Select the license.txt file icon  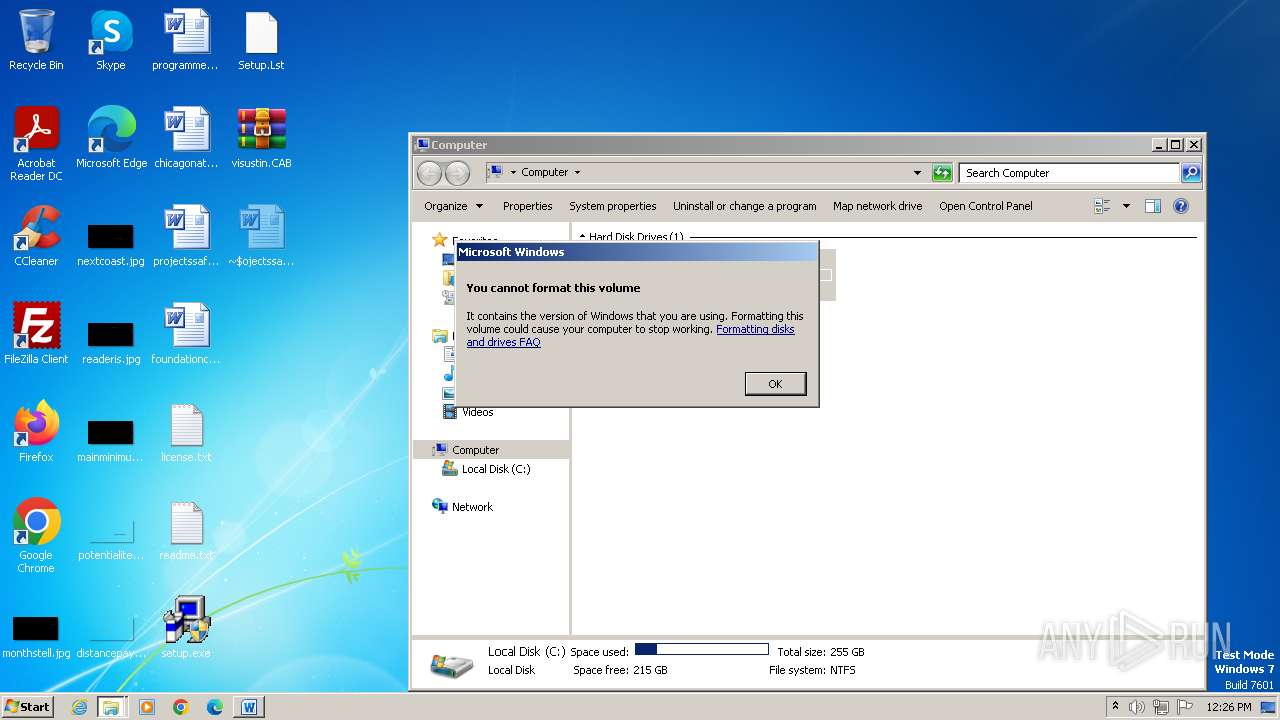[x=186, y=432]
